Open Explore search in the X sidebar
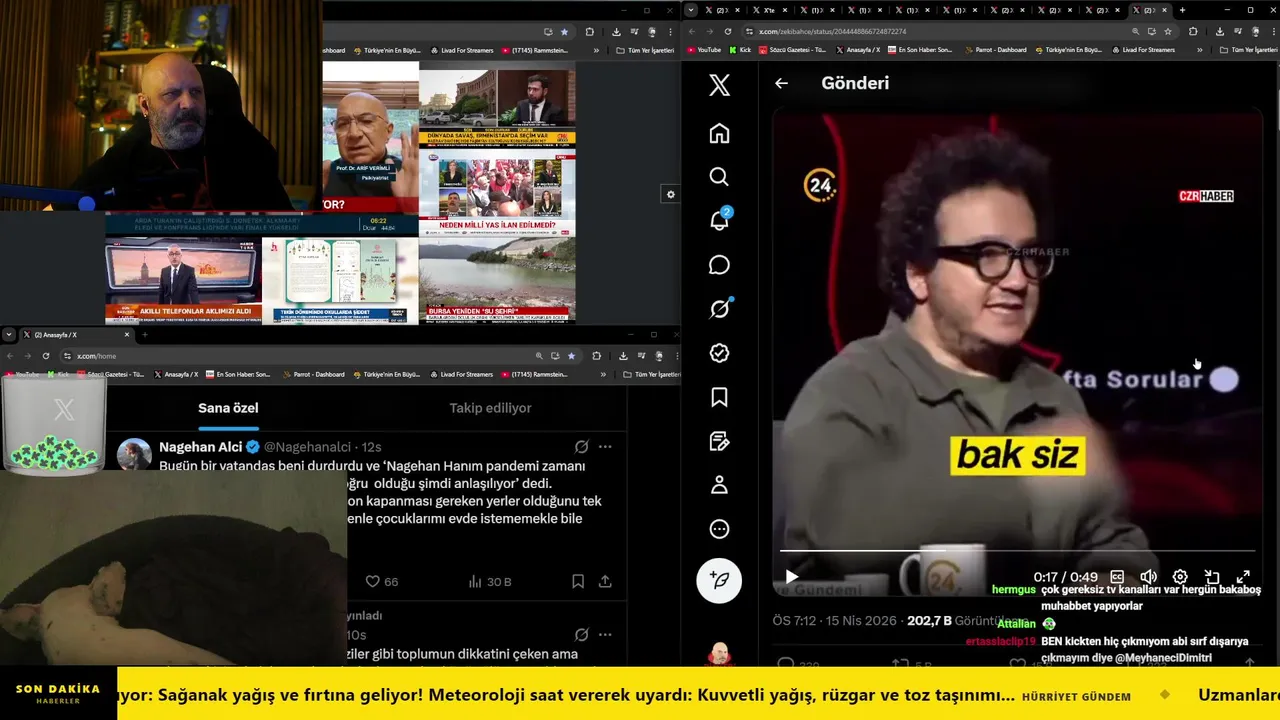Image resolution: width=1280 pixels, height=720 pixels. coord(719,177)
